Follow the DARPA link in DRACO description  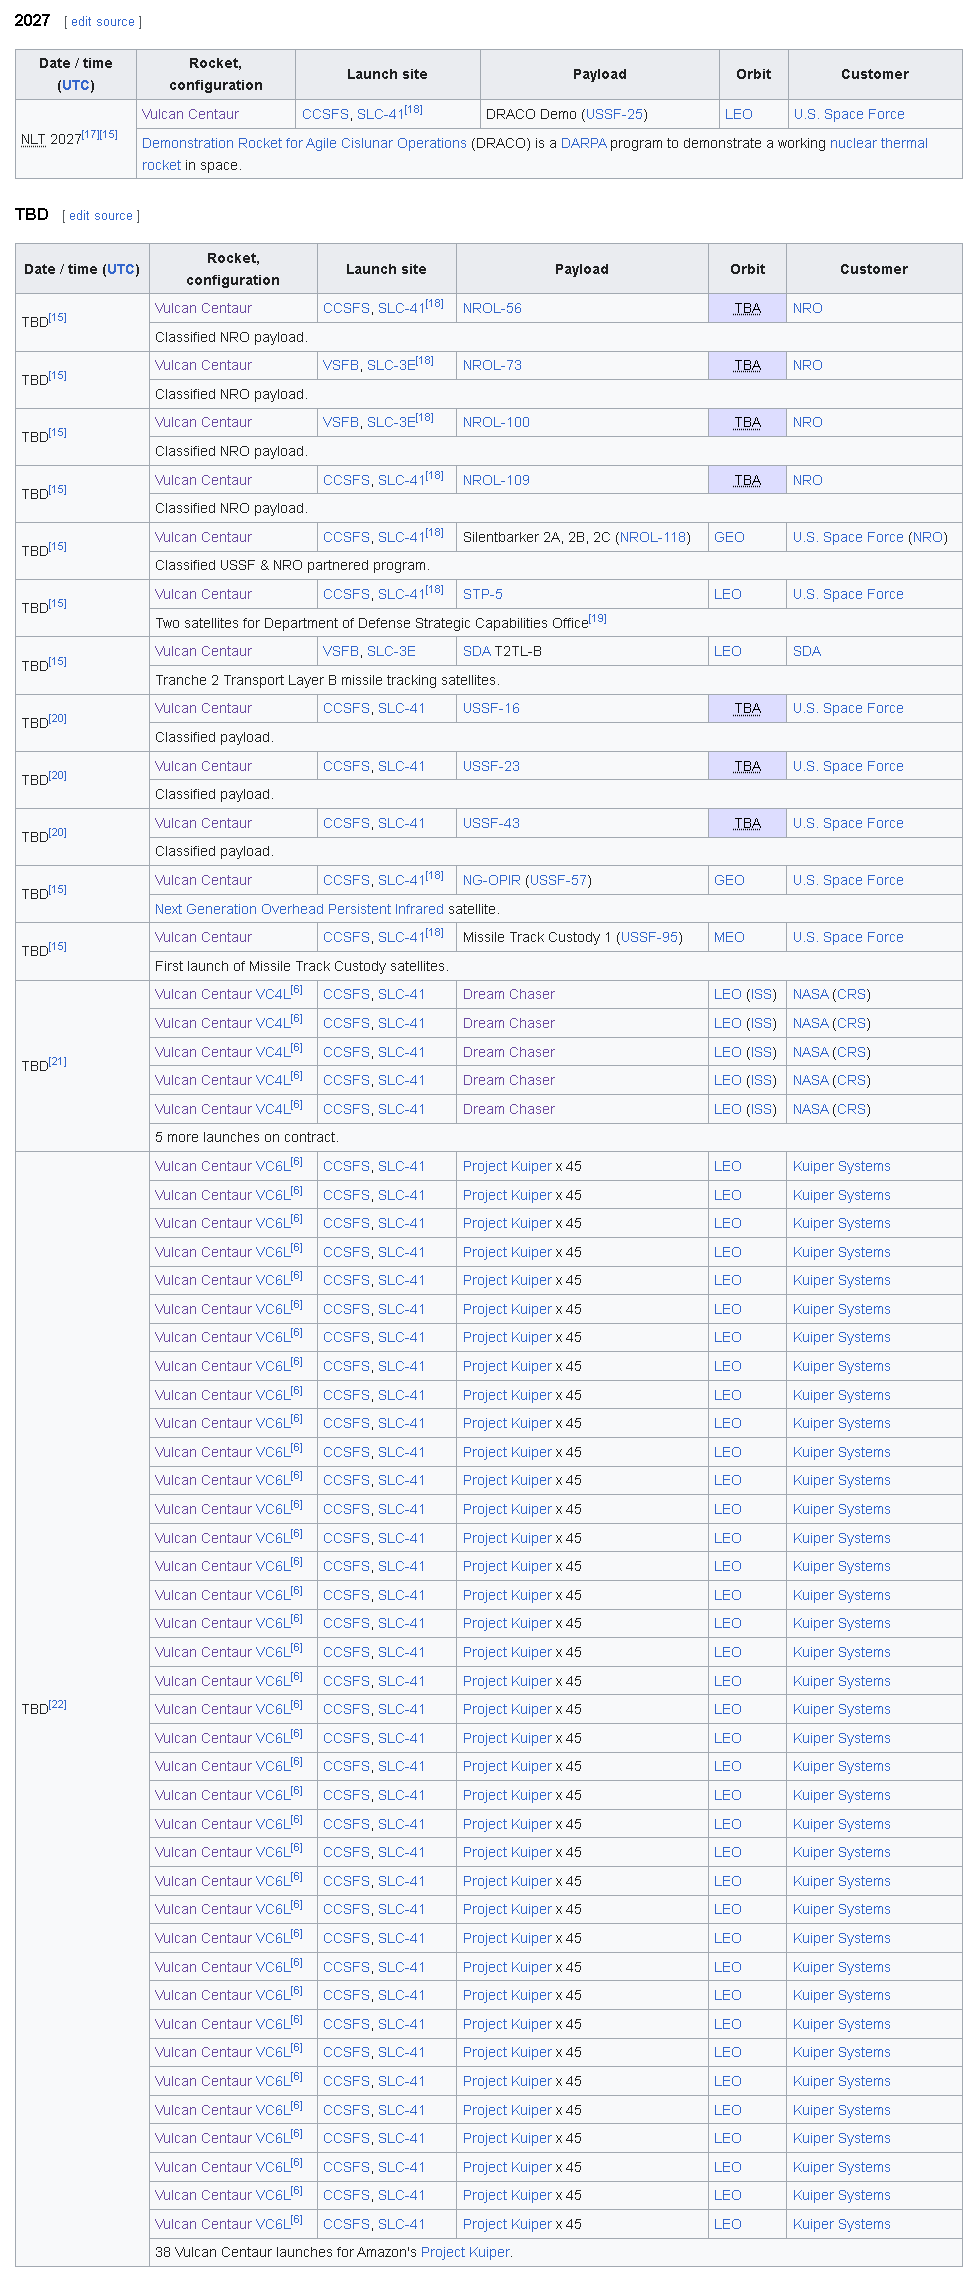click(x=584, y=143)
